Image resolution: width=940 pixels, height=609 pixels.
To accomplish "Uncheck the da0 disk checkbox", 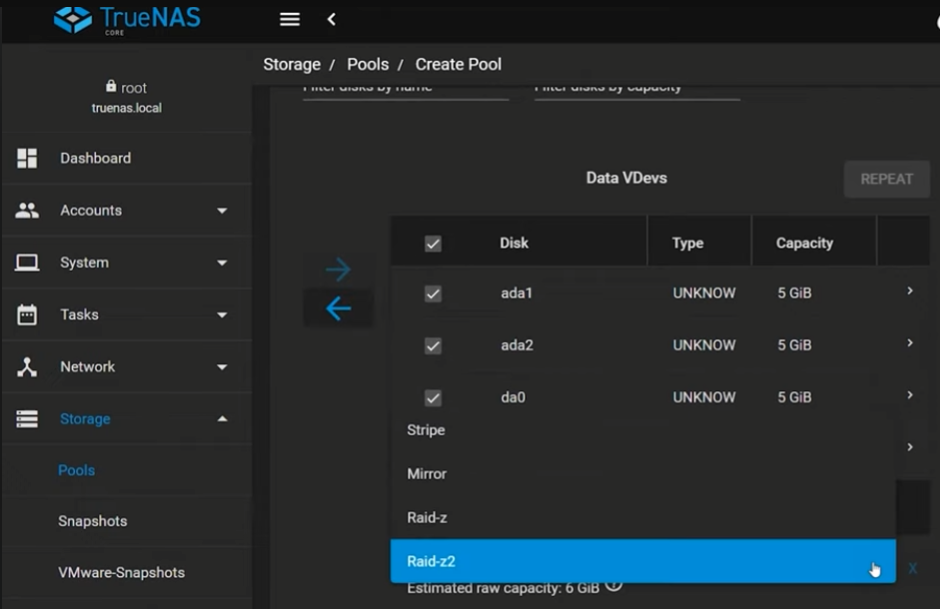I will [x=433, y=398].
